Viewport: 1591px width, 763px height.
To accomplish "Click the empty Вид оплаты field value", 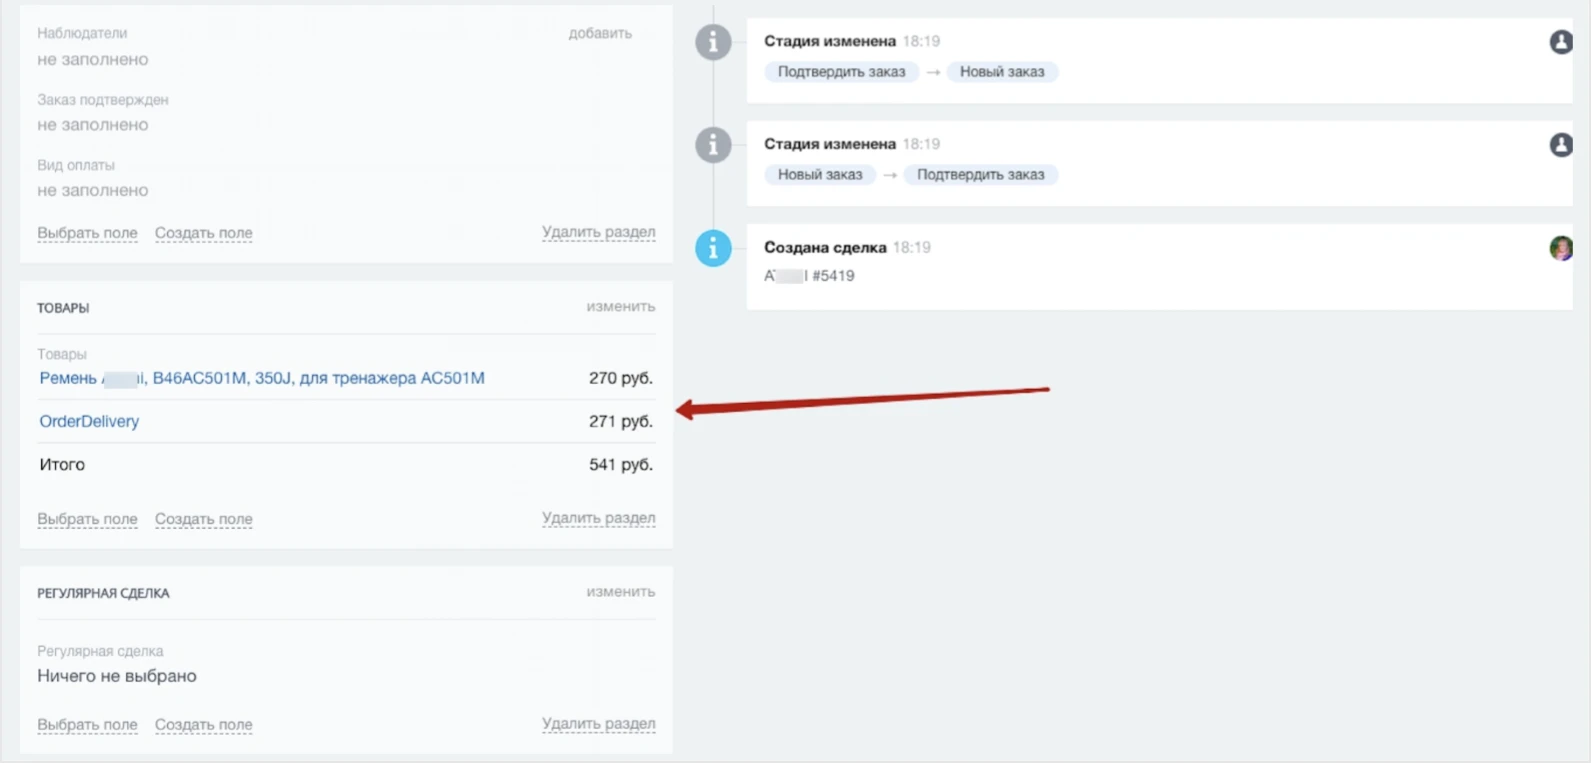I will [93, 190].
